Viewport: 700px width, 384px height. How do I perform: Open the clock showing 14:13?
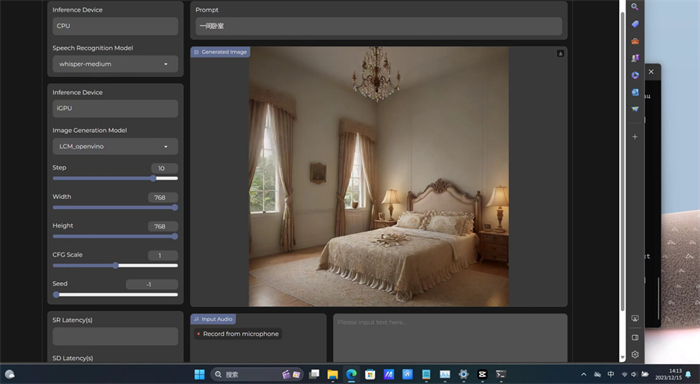click(669, 374)
